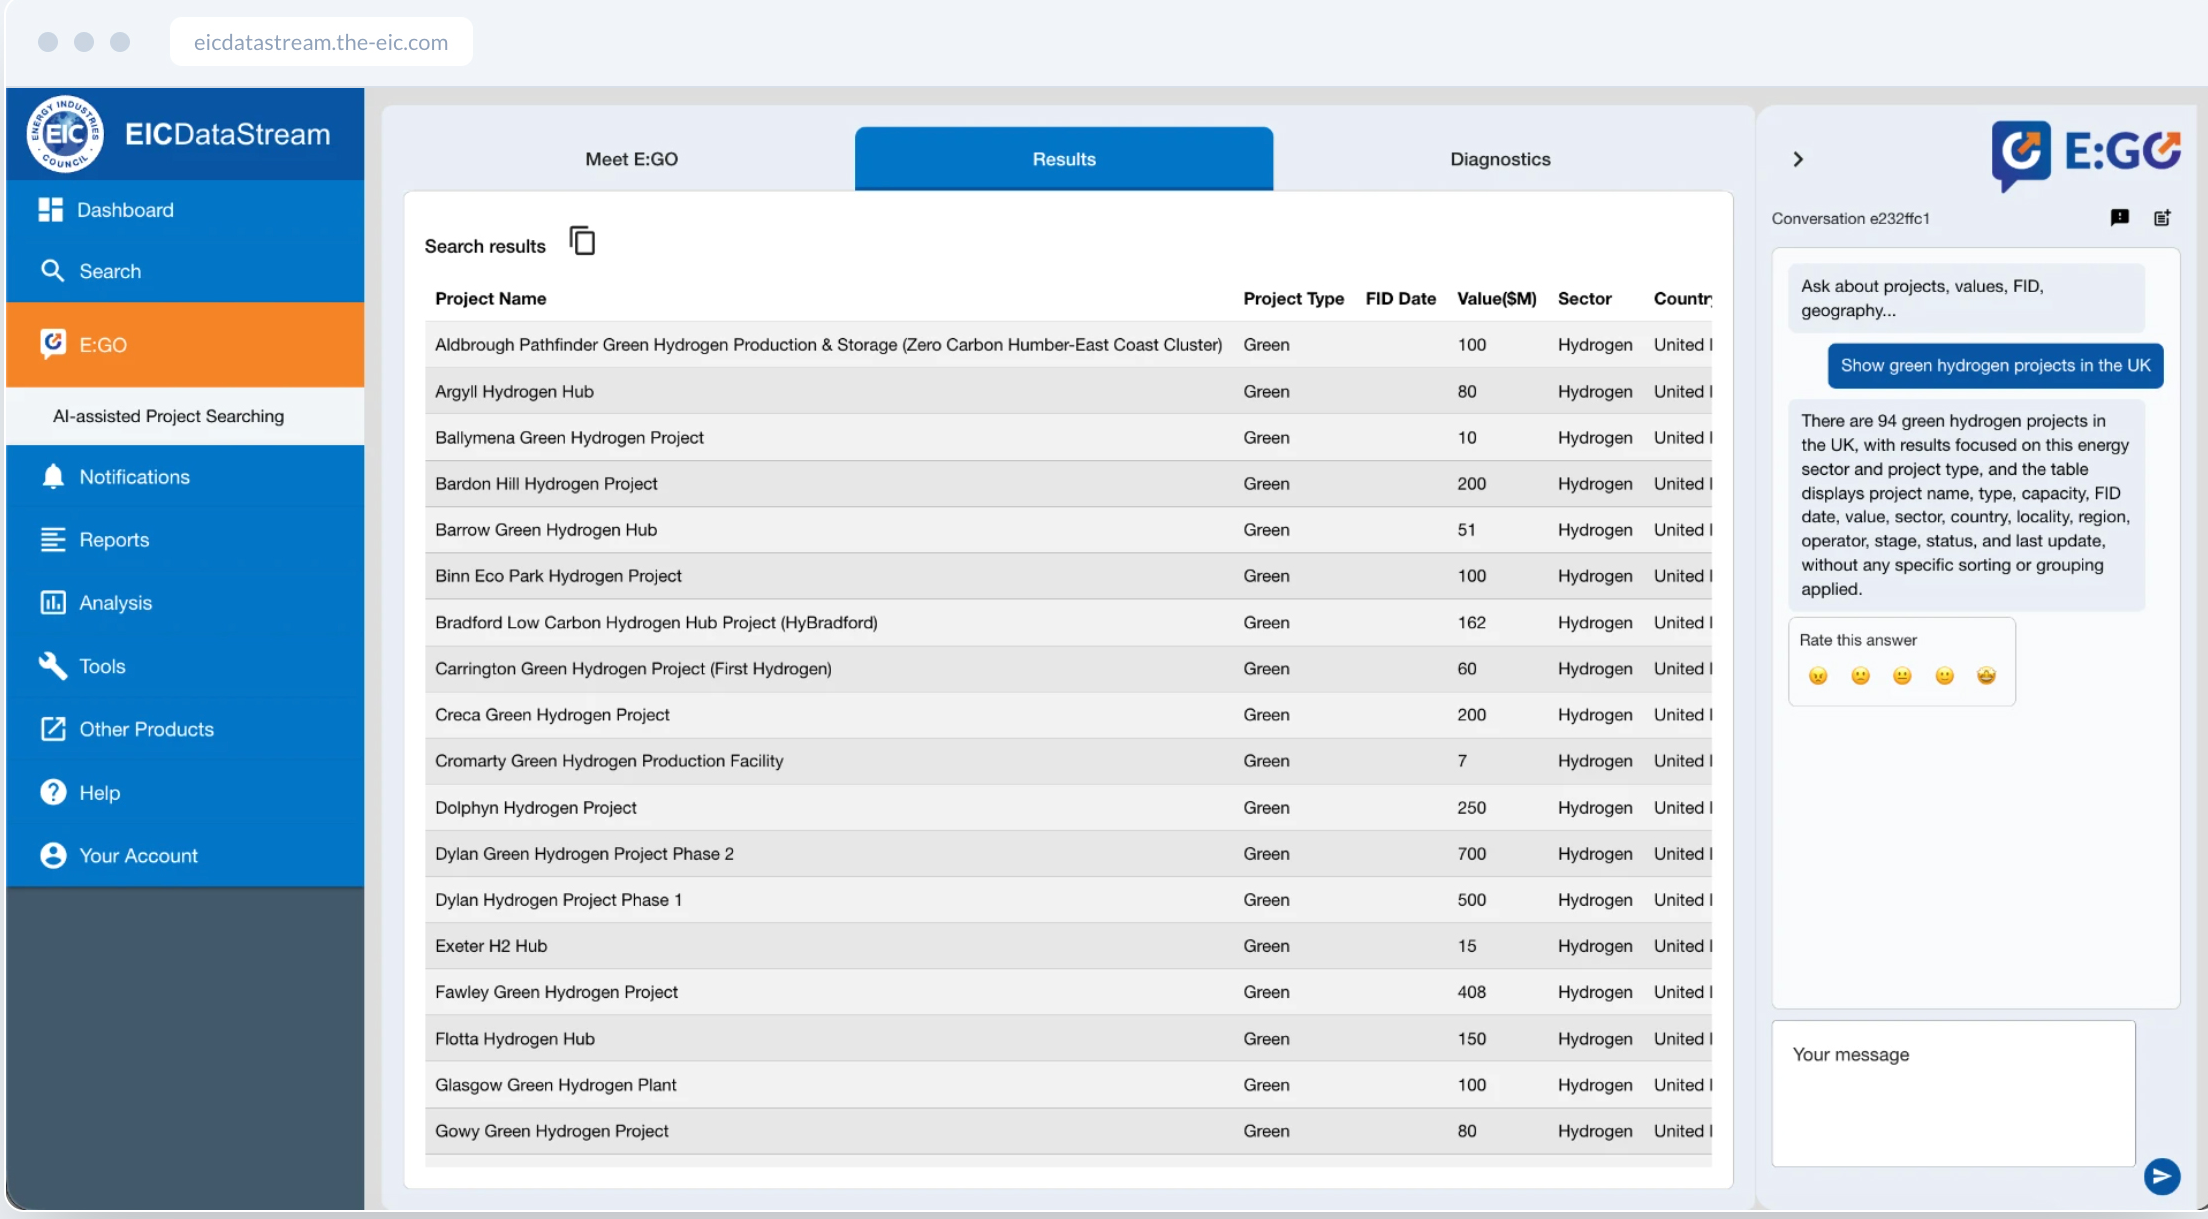Open AI-assisted Project Searching submenu item
The height and width of the screenshot is (1219, 2208).
coord(168,416)
